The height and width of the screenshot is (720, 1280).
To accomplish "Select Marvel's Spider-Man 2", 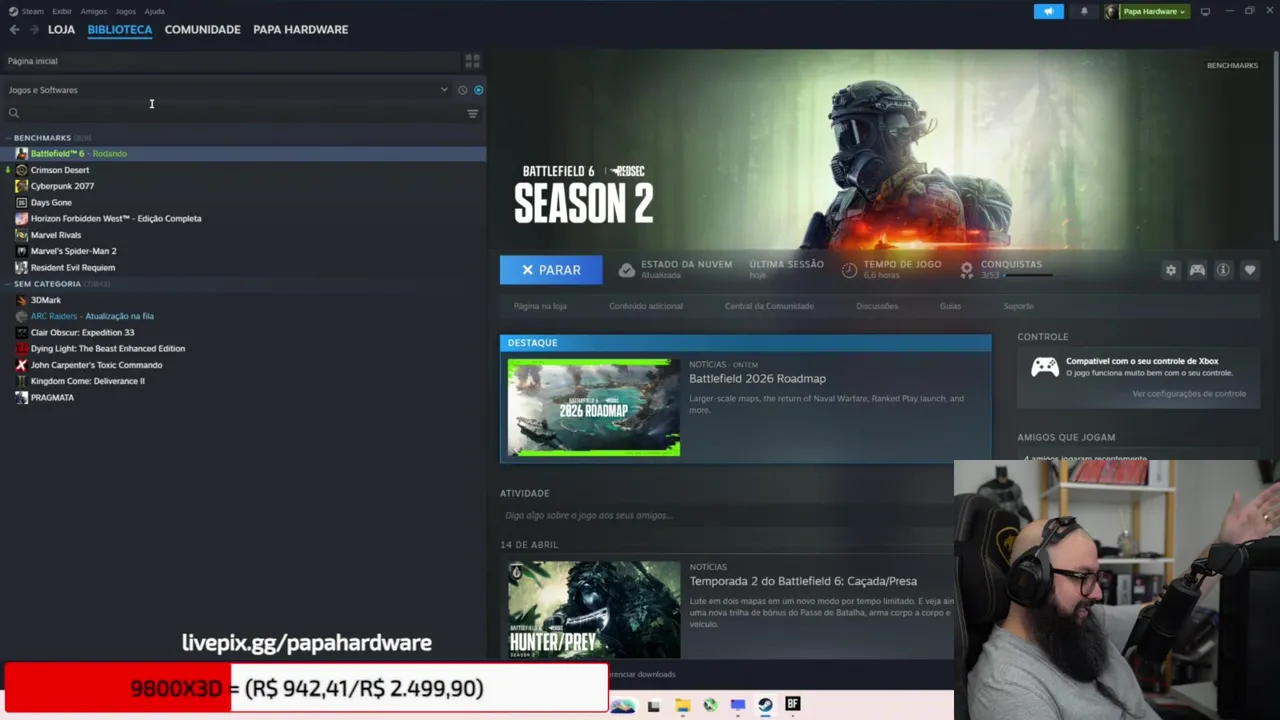I will pyautogui.click(x=243, y=251).
